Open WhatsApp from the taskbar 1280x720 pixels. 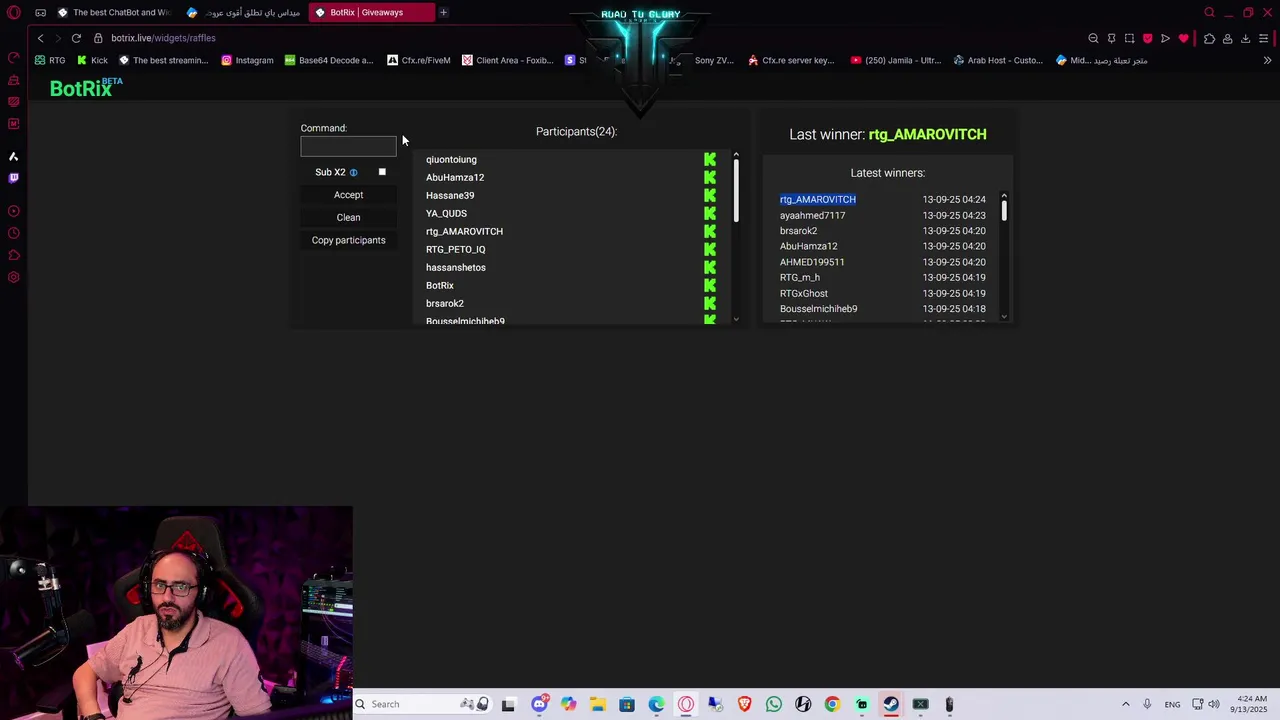774,704
